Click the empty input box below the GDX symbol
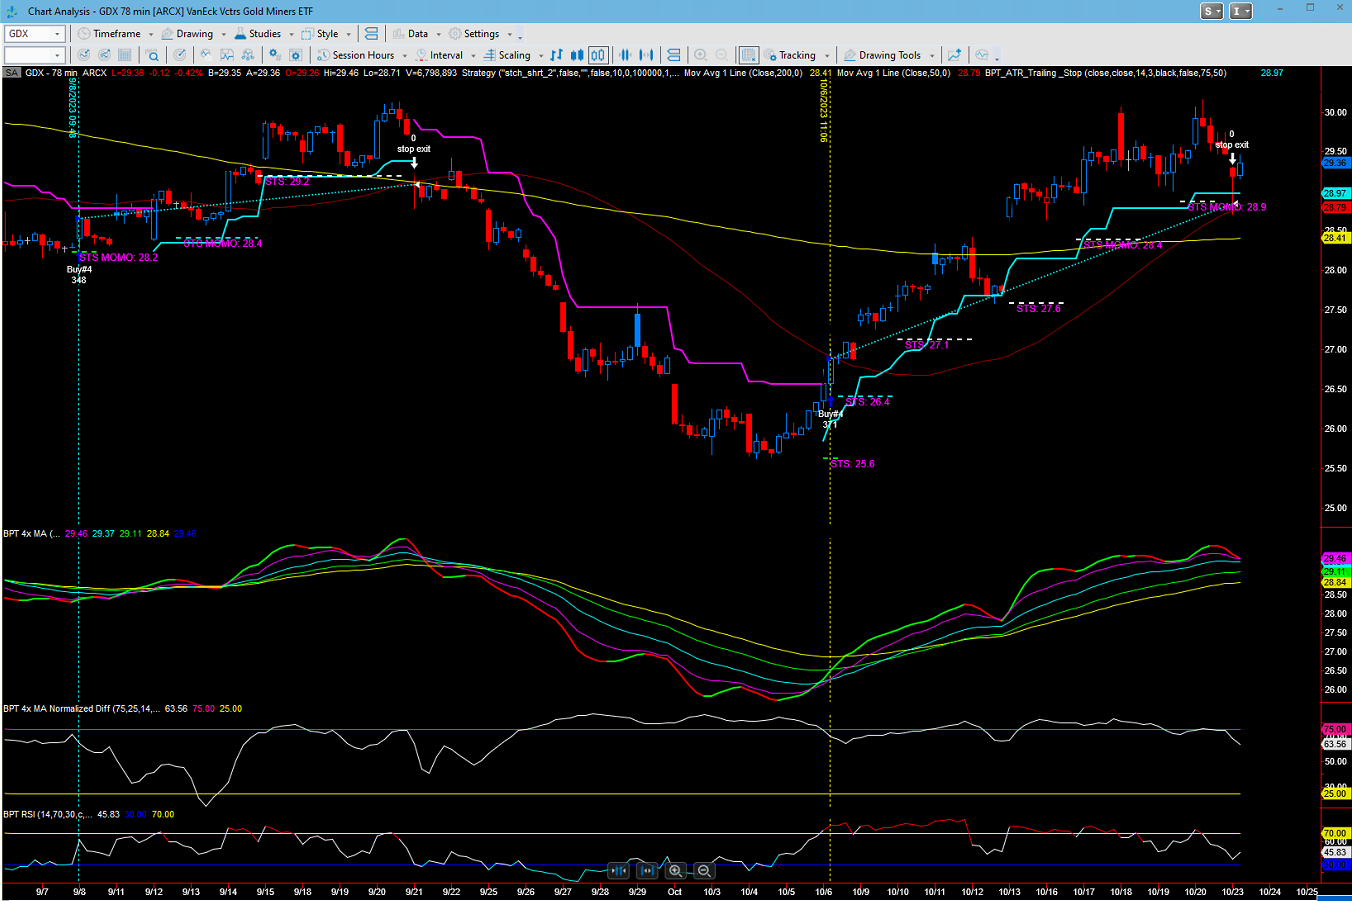 point(30,55)
